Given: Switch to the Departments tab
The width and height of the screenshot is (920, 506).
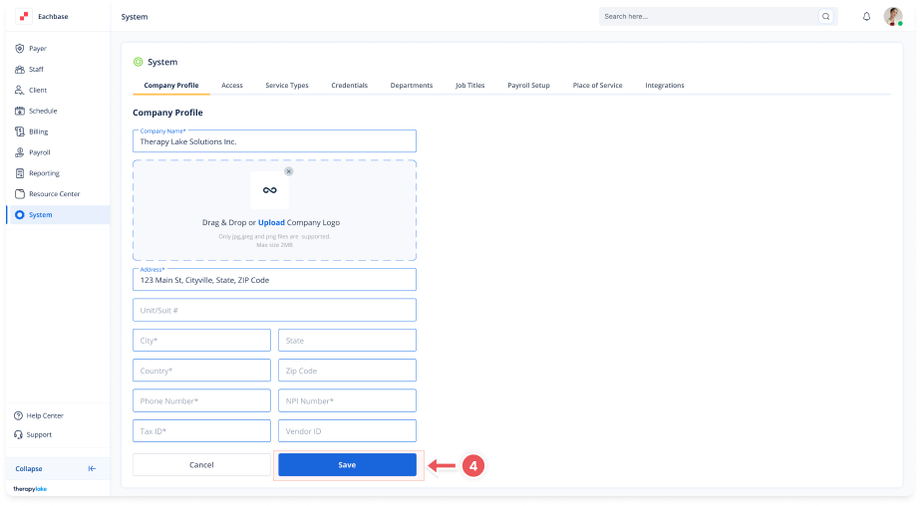Looking at the screenshot, I should coord(411,85).
